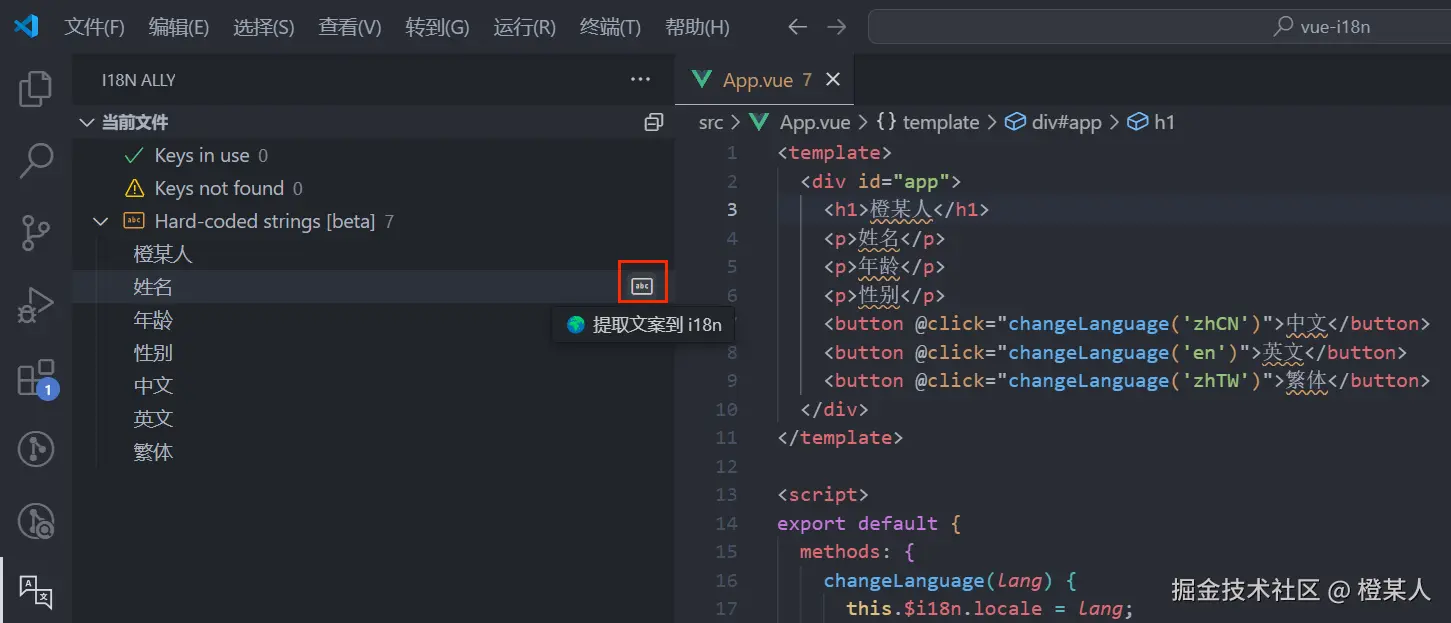The image size is (1451, 623).
Task: Click the vue-i18n command center search box
Action: (x=1159, y=27)
